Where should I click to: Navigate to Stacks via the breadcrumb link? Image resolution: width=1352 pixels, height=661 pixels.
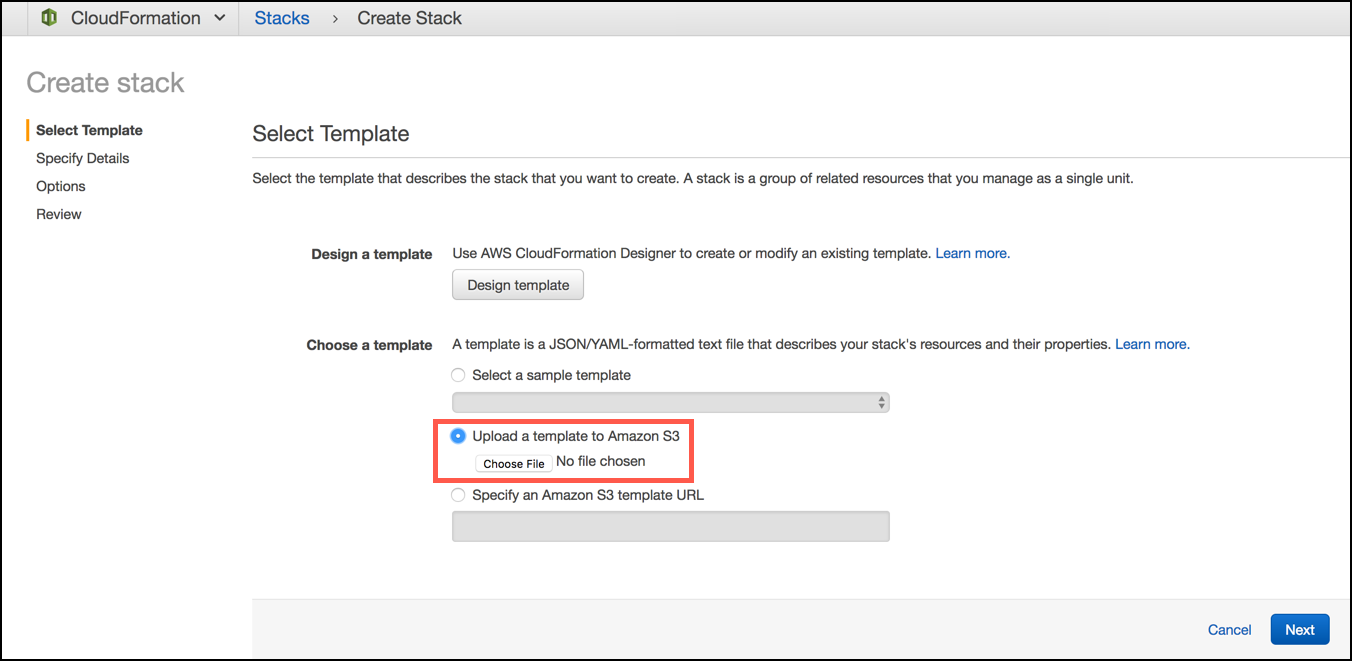(x=281, y=17)
